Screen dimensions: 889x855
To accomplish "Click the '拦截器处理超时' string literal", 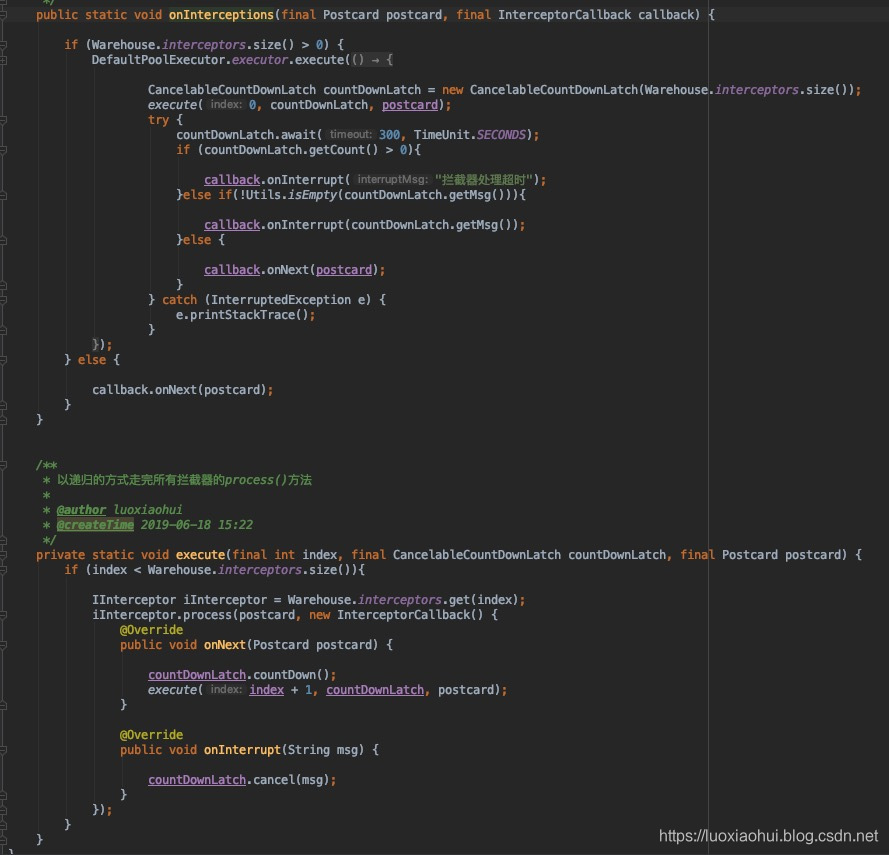I will [x=484, y=180].
